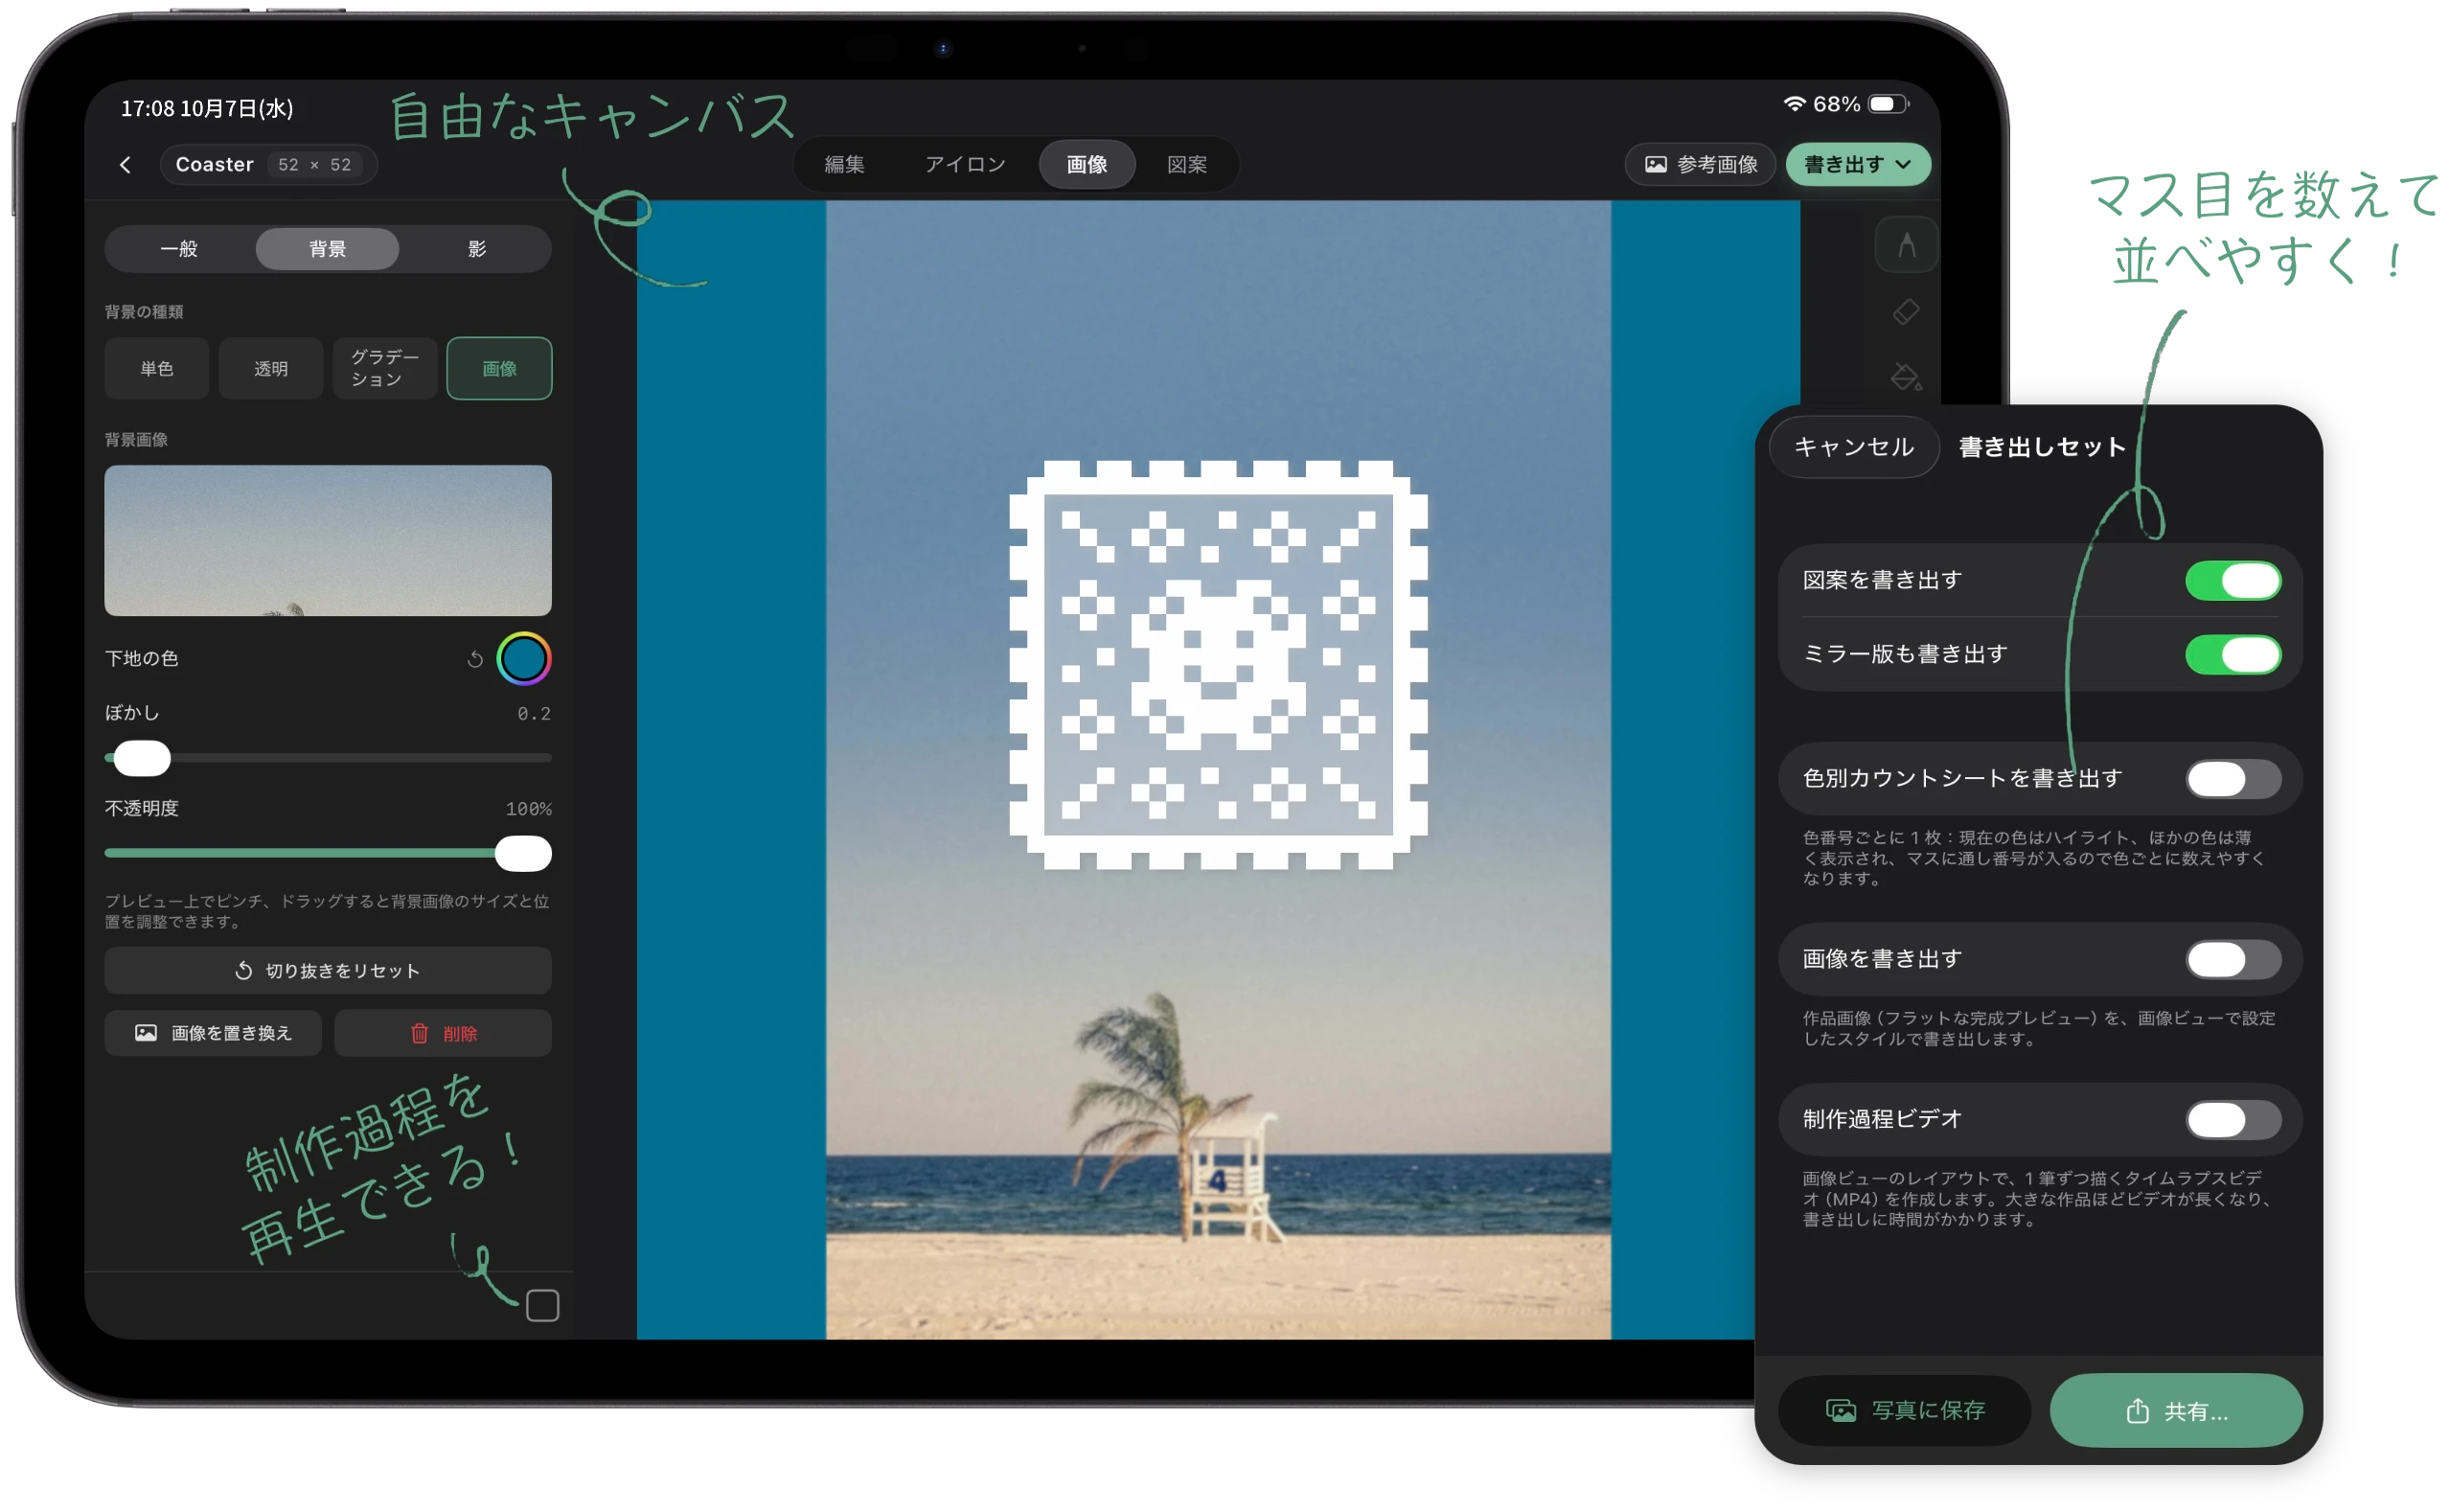Choose 単色 background type

[x=157, y=368]
